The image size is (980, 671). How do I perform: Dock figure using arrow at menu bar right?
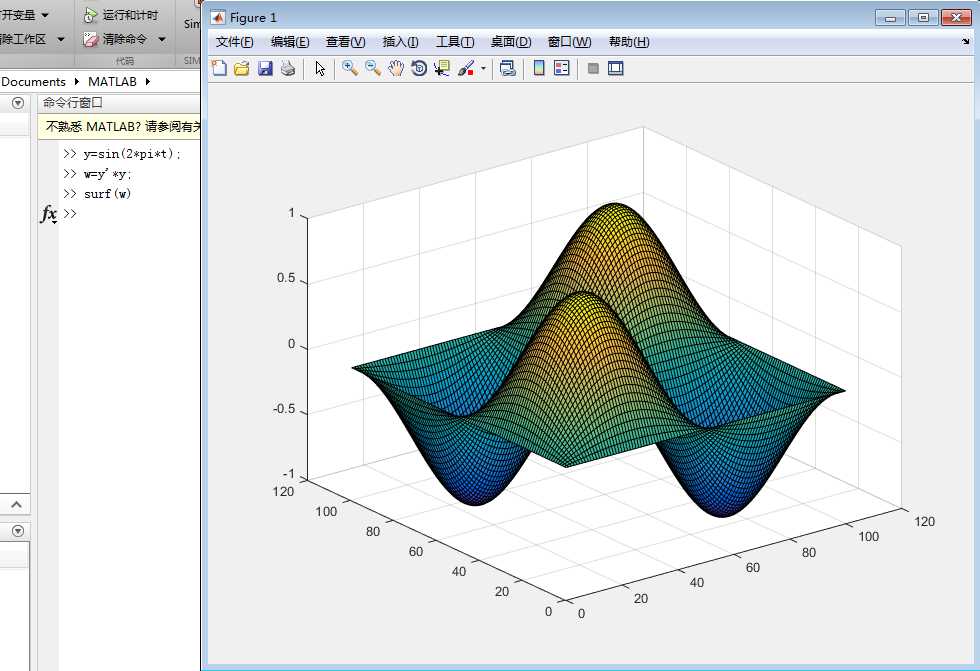tap(966, 42)
